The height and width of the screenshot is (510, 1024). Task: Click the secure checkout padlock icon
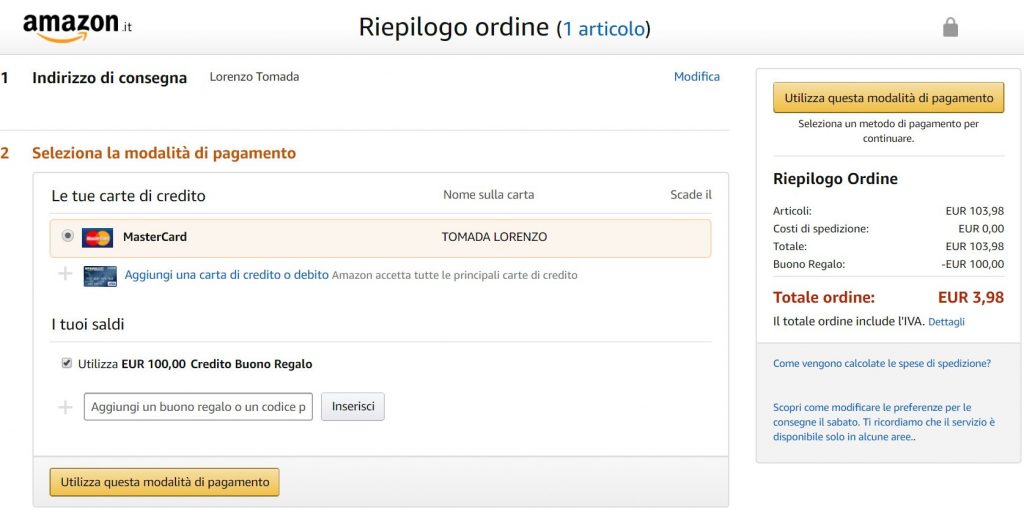pyautogui.click(x=950, y=27)
